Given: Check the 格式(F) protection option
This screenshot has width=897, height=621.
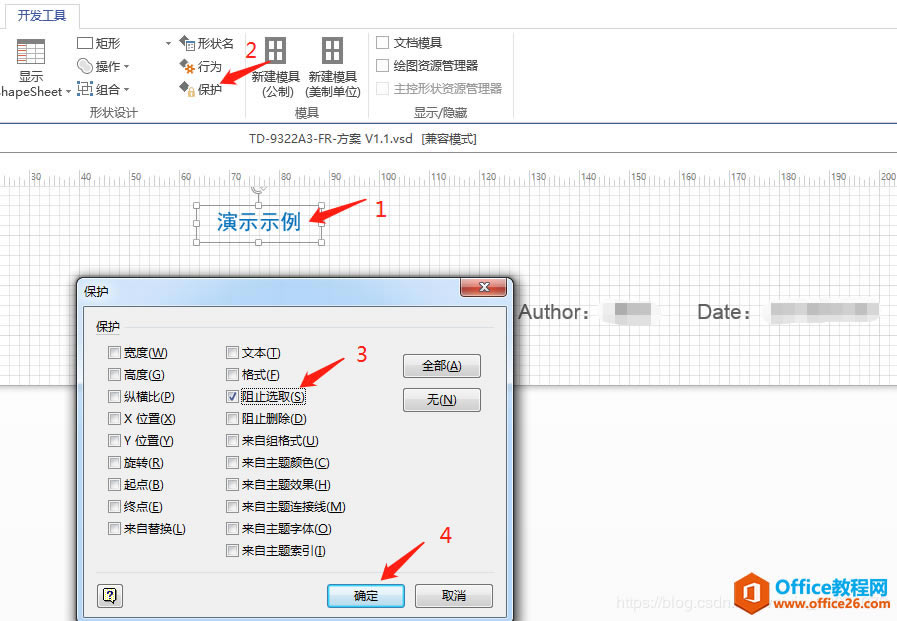Looking at the screenshot, I should point(232,375).
